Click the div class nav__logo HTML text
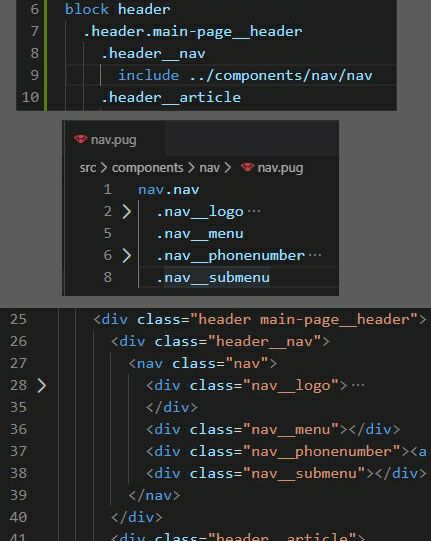 246,386
